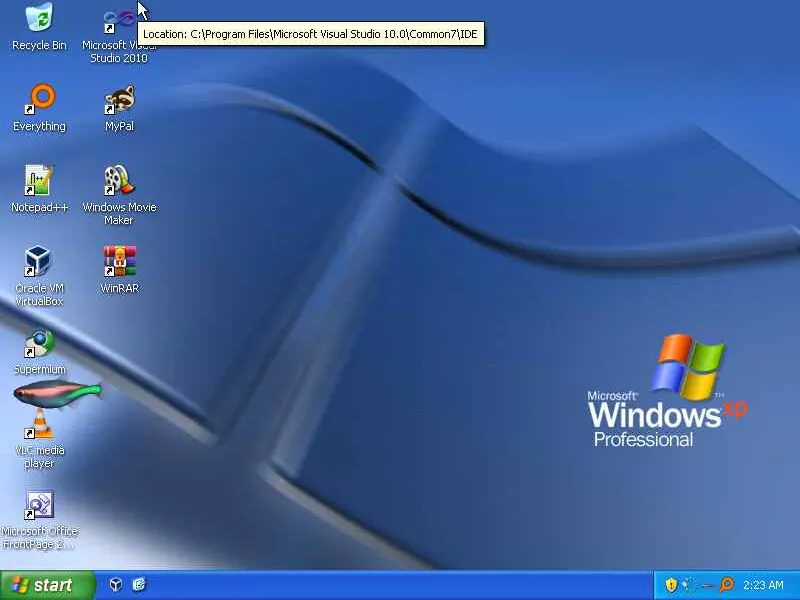Select the MyPal browser desktop shortcut
Viewport: 800px width, 600px height.
[119, 108]
